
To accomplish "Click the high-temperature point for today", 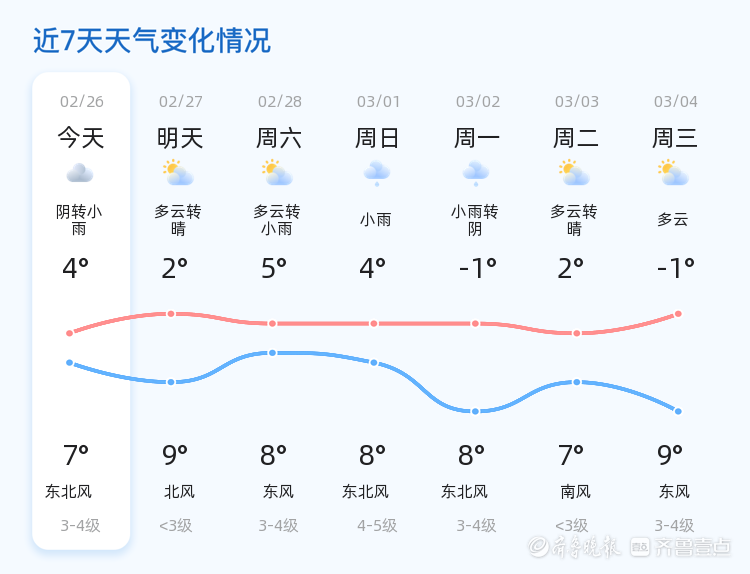I will (70, 333).
